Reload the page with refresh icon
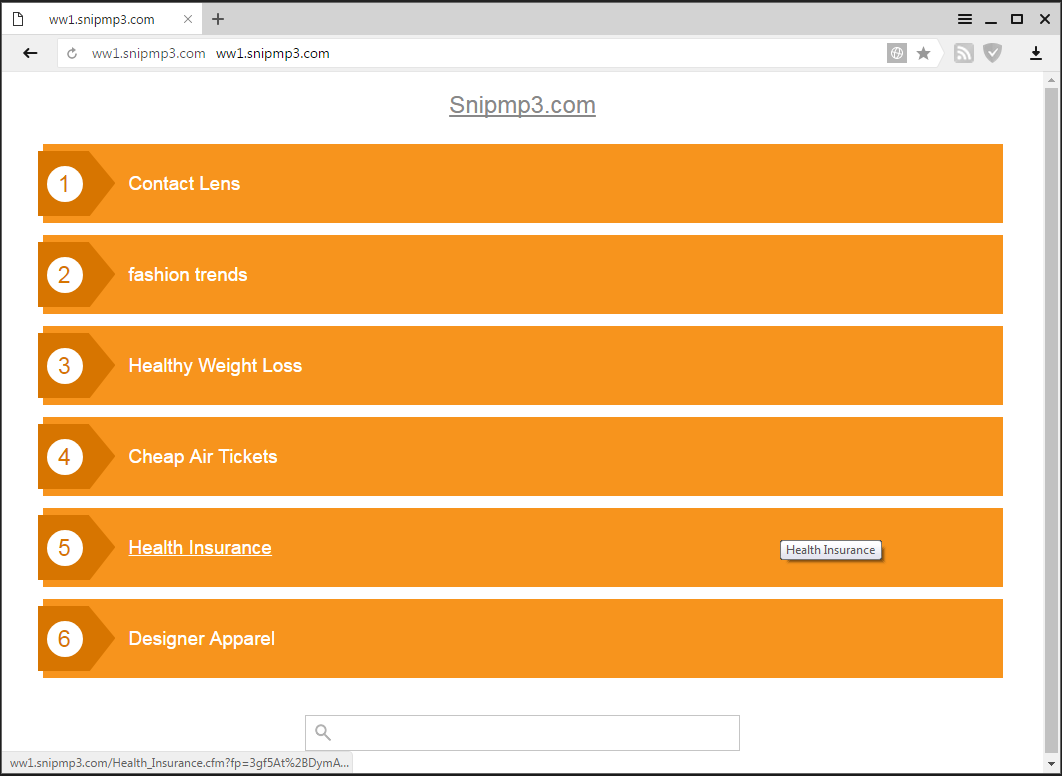Viewport: 1062px width, 776px height. point(72,54)
